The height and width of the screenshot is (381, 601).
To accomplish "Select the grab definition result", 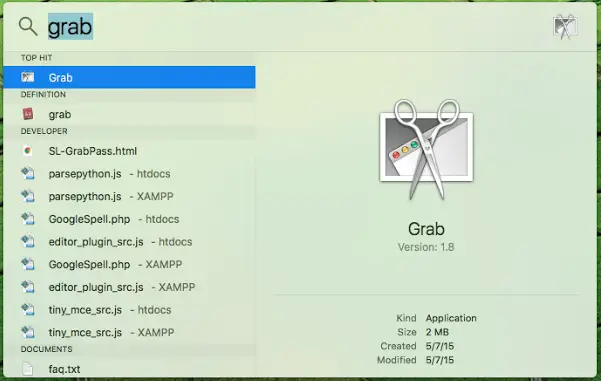I will pos(130,114).
